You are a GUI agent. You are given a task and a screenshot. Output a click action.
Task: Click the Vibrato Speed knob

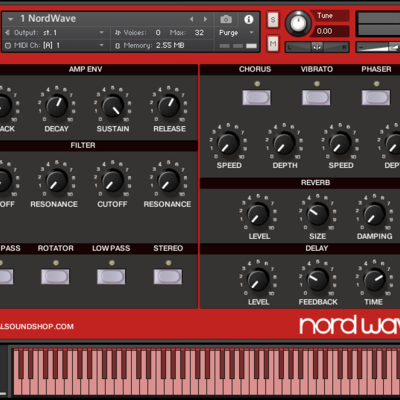pos(340,143)
